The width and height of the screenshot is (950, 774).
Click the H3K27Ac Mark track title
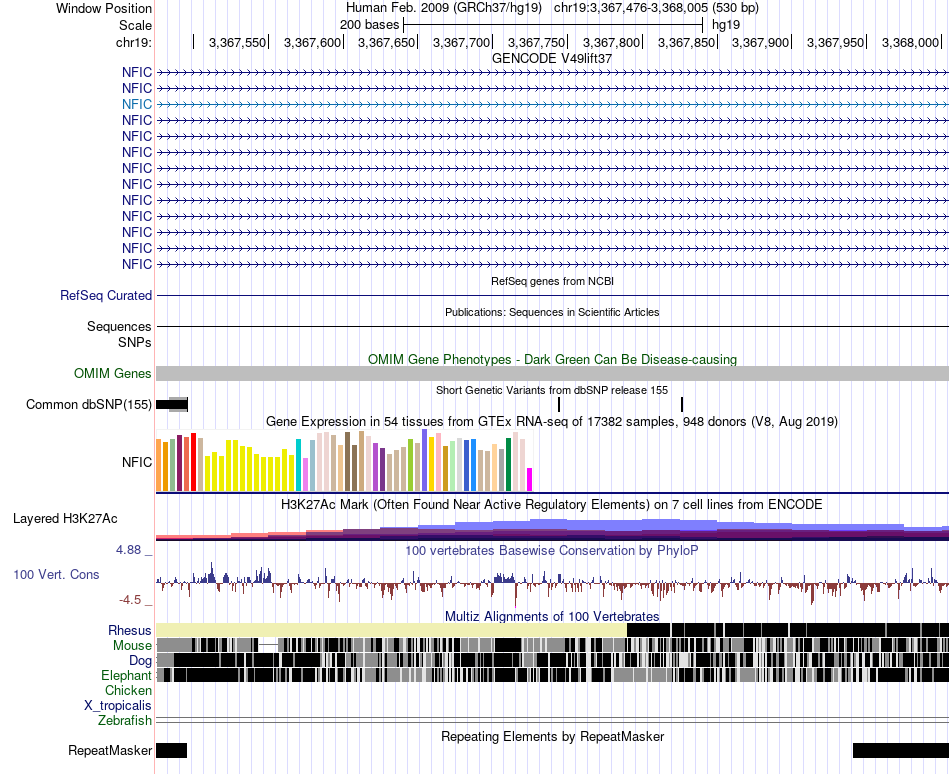pos(552,504)
